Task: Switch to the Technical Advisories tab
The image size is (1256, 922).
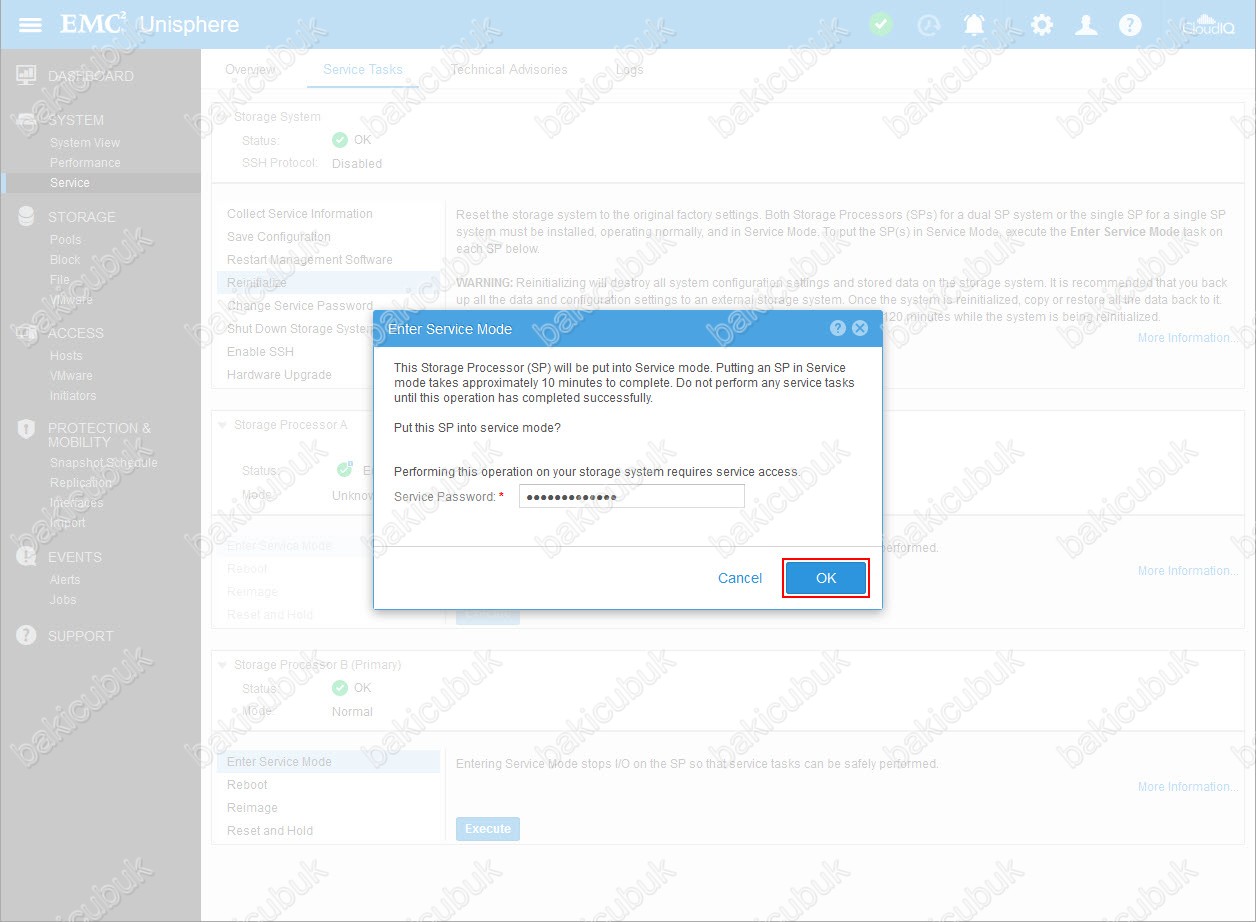Action: (x=509, y=70)
